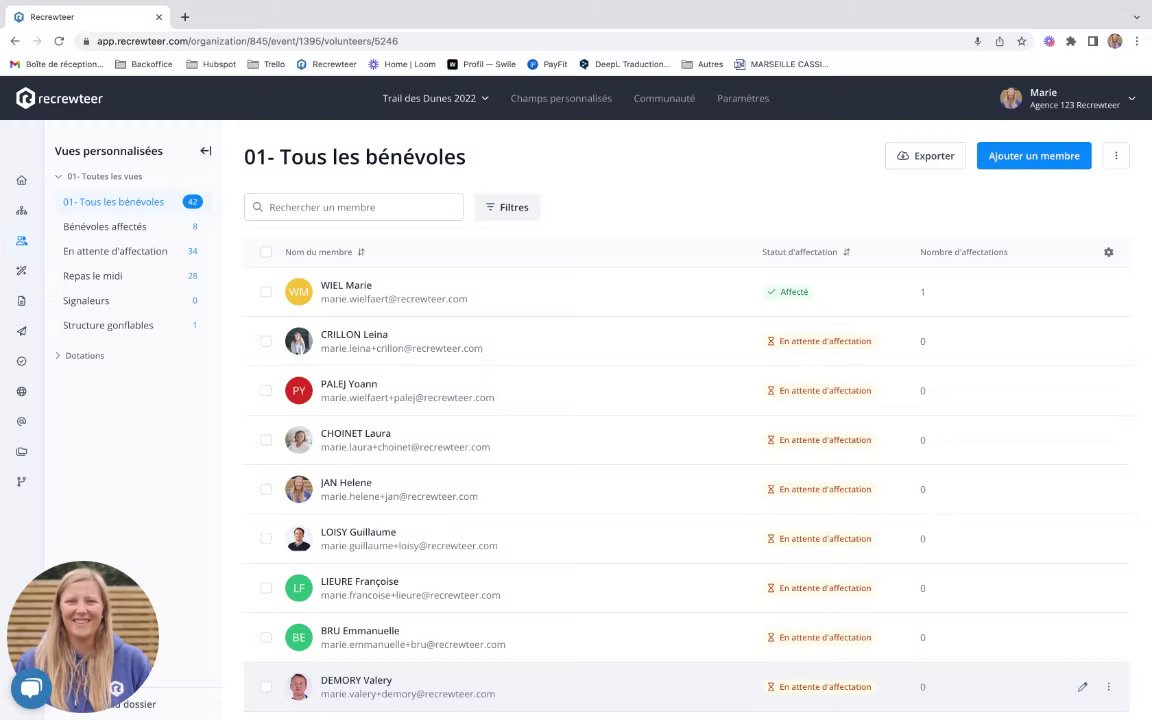Check the box for LIEURE Françoise
This screenshot has width=1152, height=720.
pos(266,588)
